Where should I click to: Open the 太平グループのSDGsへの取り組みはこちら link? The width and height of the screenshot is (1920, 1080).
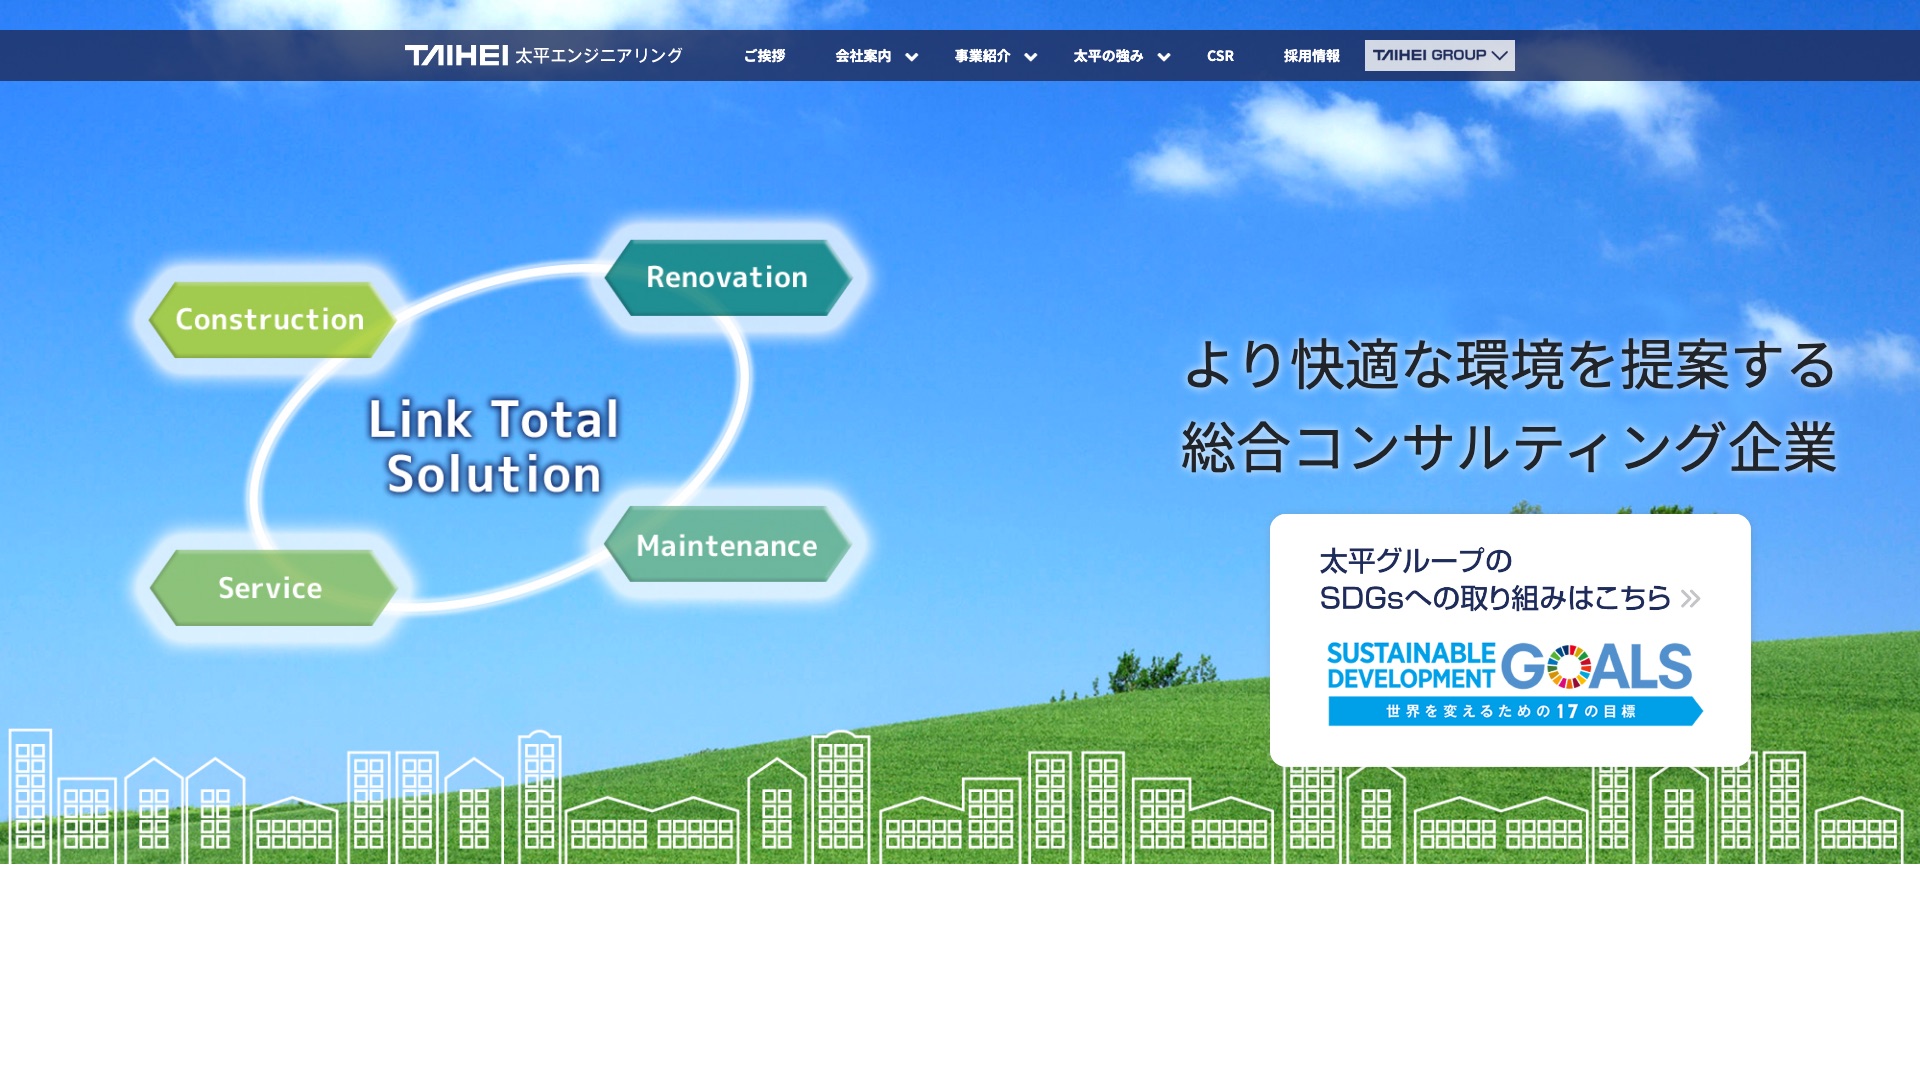[1510, 640]
